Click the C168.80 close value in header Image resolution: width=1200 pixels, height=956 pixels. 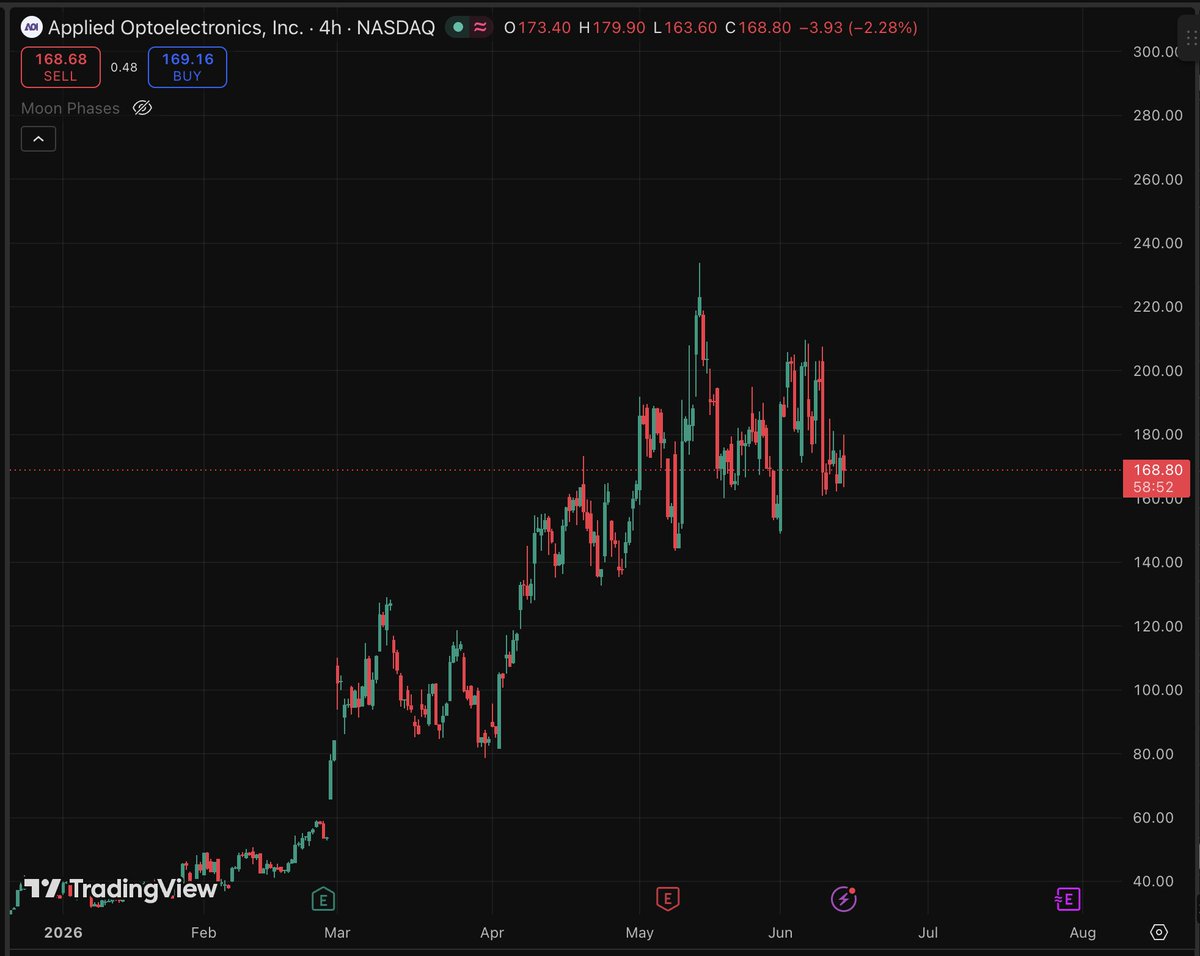click(759, 28)
